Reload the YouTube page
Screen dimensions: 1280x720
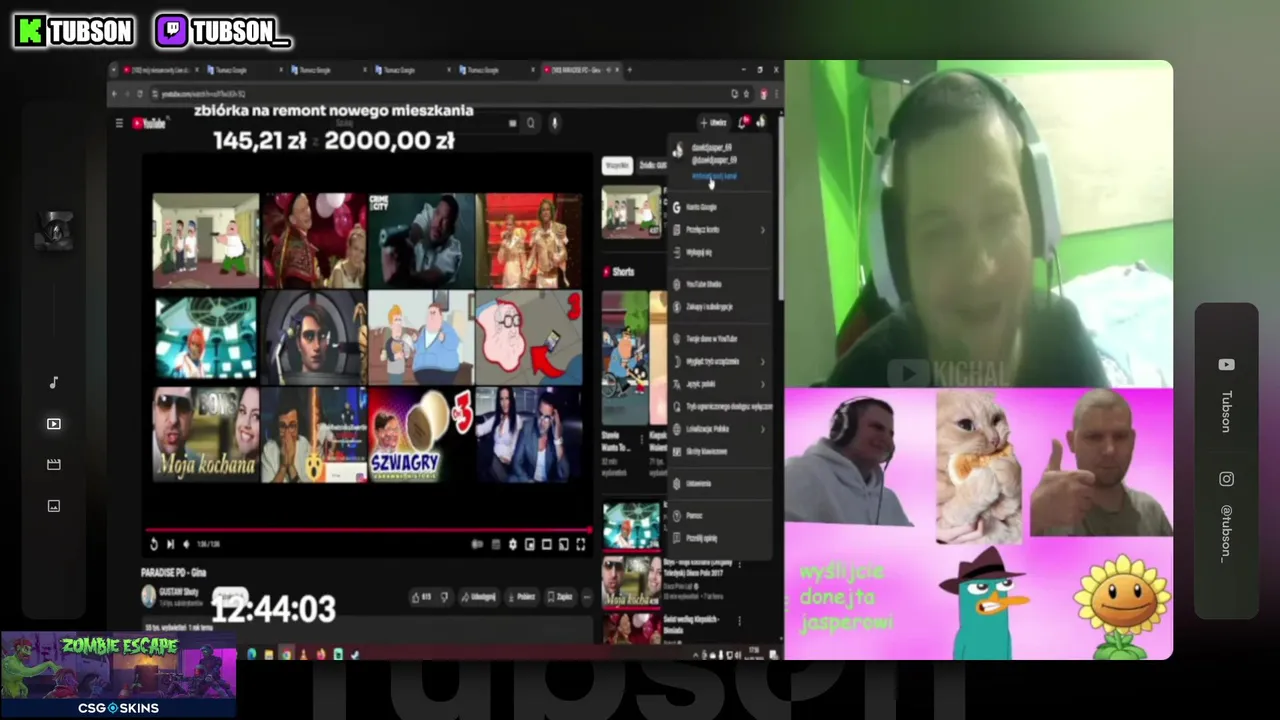[142, 94]
